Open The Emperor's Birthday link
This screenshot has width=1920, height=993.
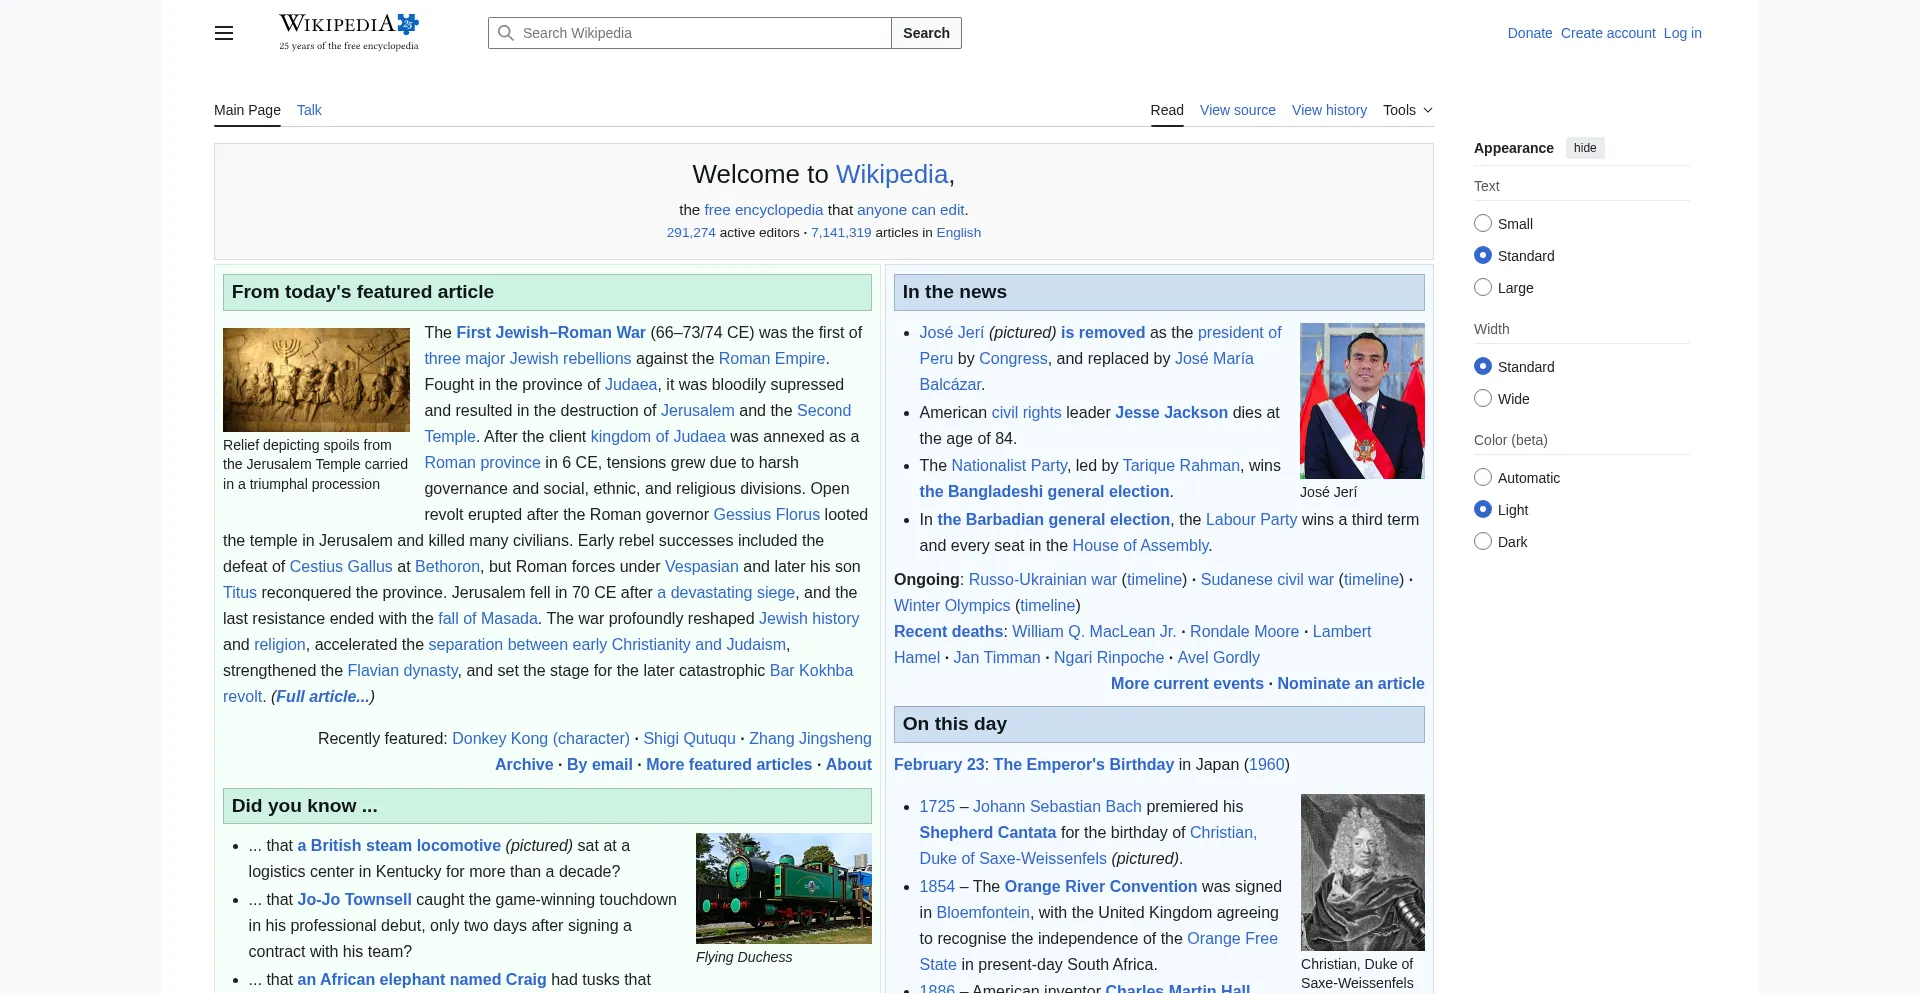[1084, 764]
